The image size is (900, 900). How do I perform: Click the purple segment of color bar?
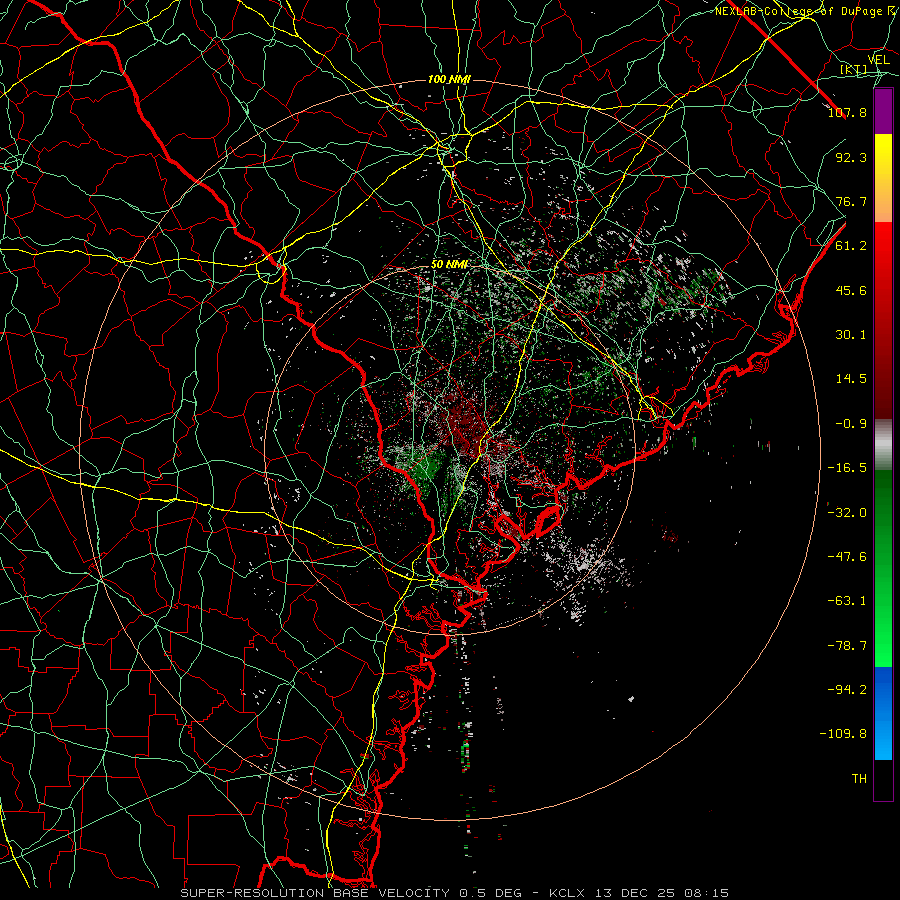[883, 112]
